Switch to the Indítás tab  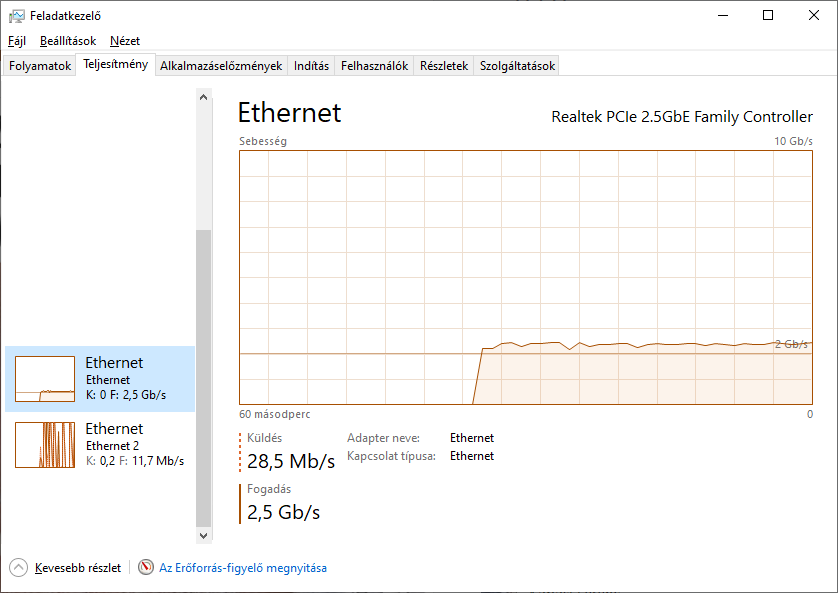click(312, 66)
